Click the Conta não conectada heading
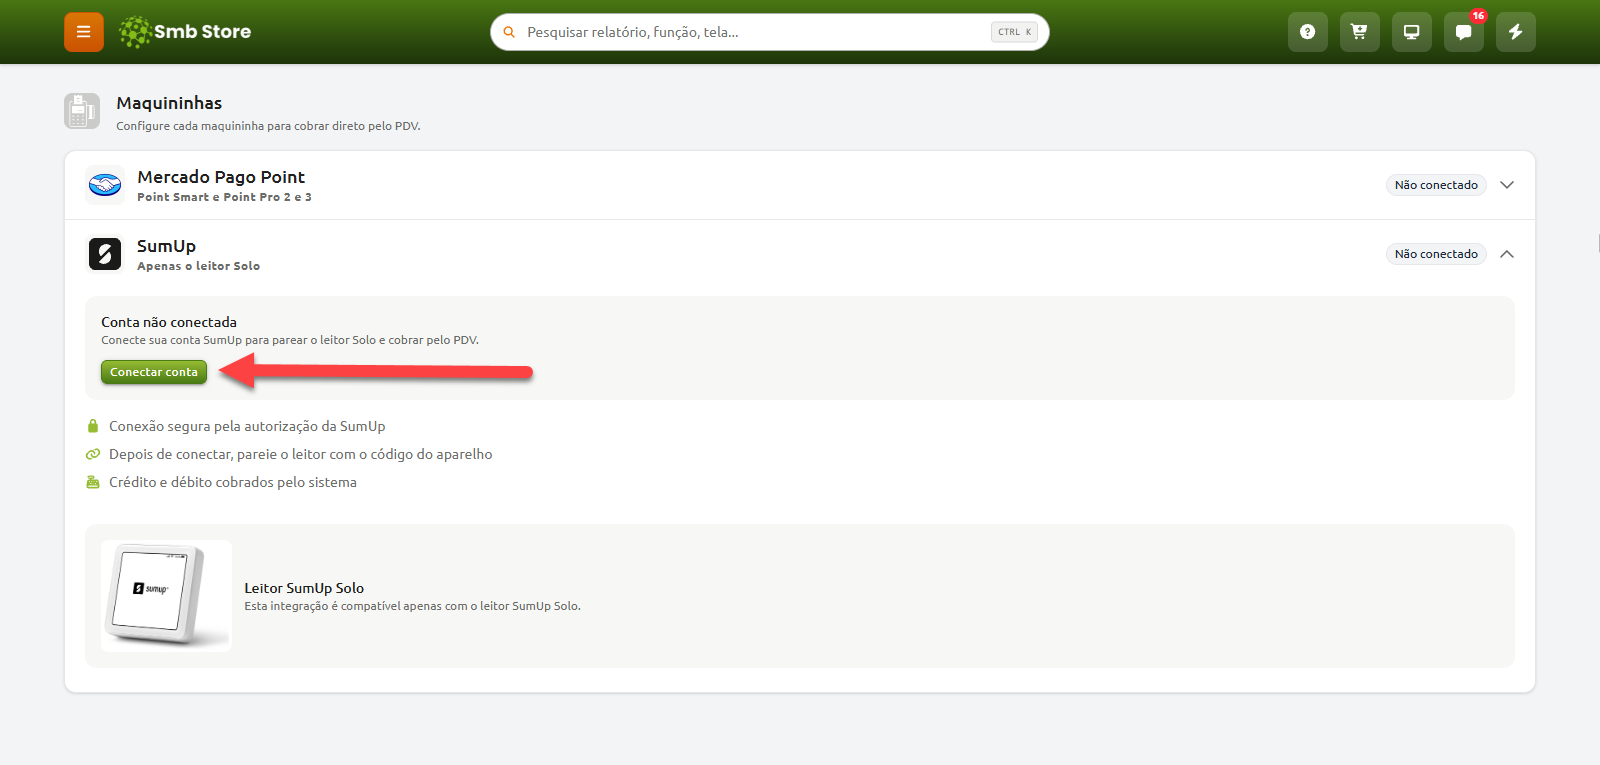 [x=169, y=322]
